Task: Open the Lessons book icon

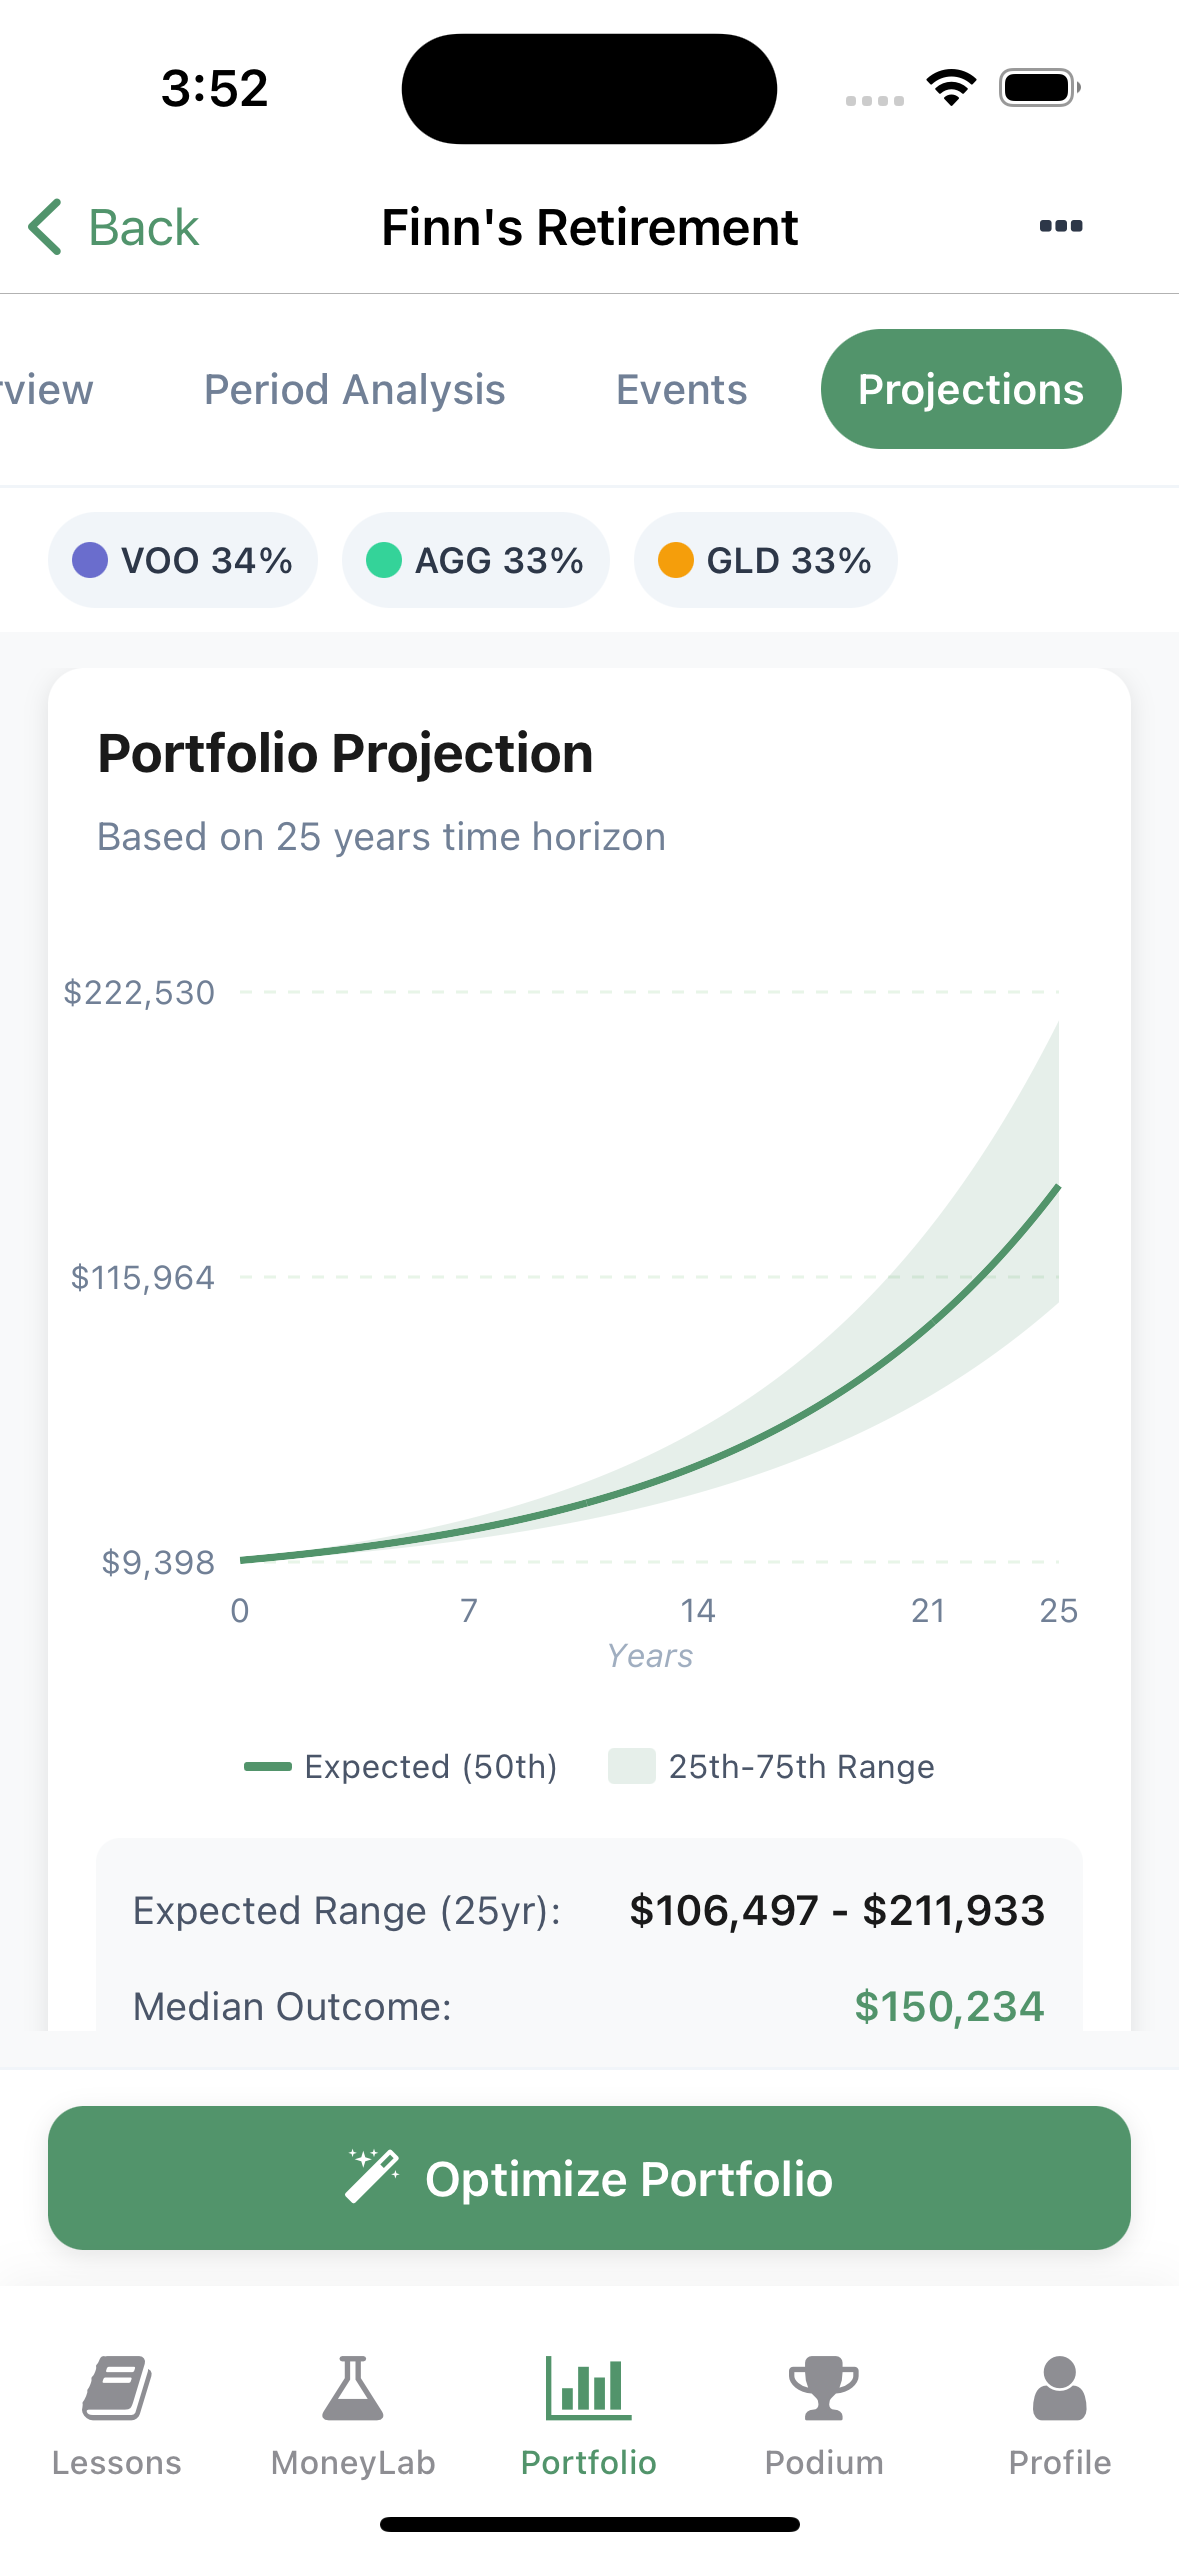Action: [x=117, y=2388]
